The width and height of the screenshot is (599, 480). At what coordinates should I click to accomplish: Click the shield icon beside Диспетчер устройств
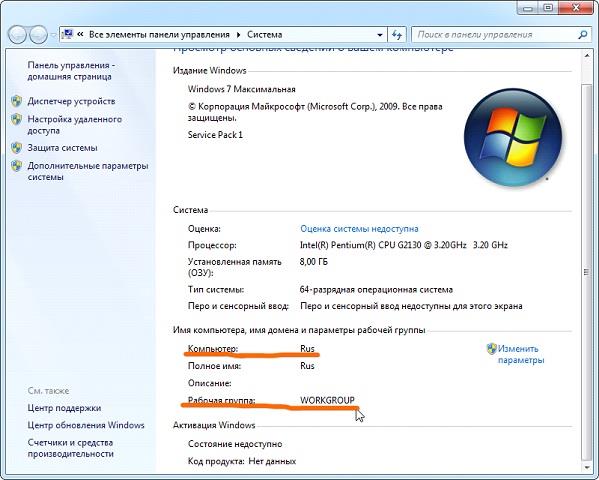pos(16,101)
